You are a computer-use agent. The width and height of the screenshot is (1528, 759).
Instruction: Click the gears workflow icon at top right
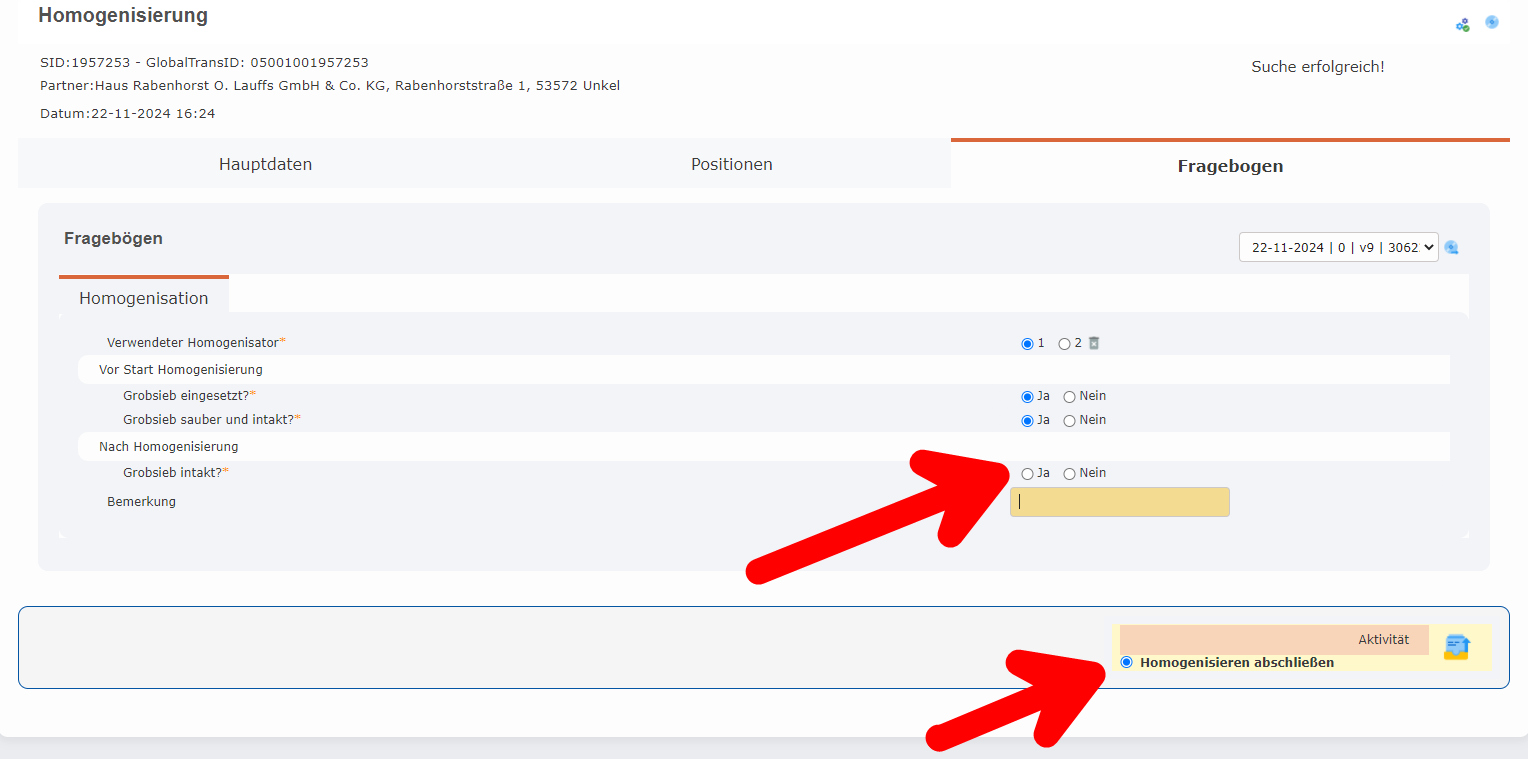(1462, 25)
